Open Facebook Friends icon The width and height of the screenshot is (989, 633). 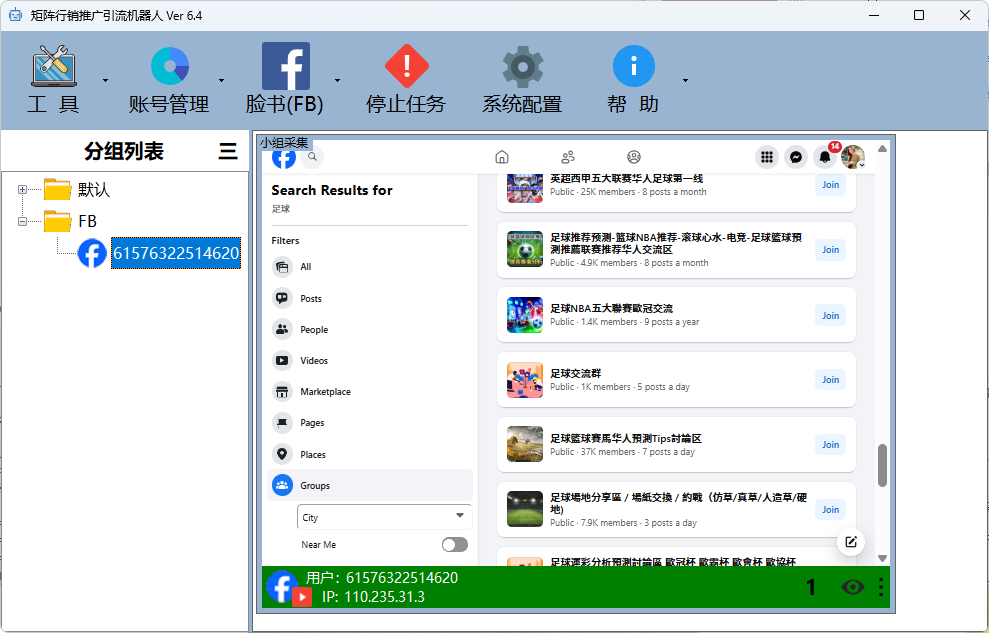click(568, 157)
